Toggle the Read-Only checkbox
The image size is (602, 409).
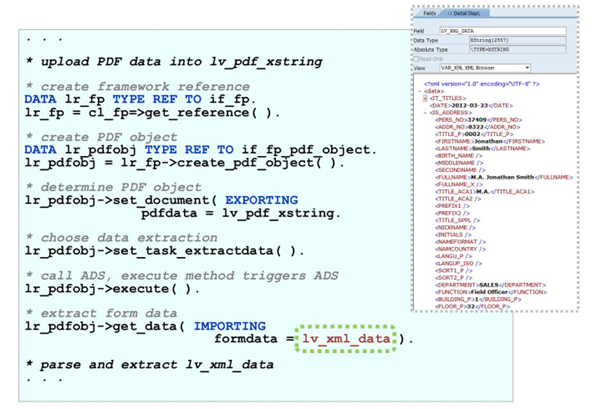tap(416, 59)
